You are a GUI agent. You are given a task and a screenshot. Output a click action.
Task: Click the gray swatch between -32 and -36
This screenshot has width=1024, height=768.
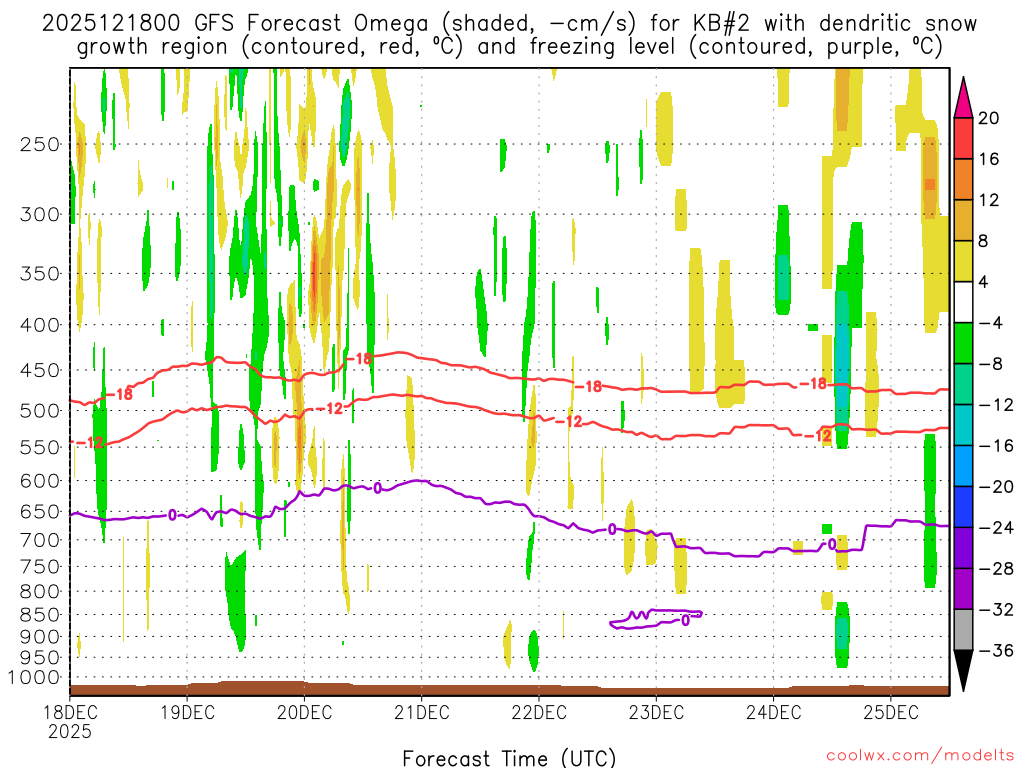(x=963, y=630)
